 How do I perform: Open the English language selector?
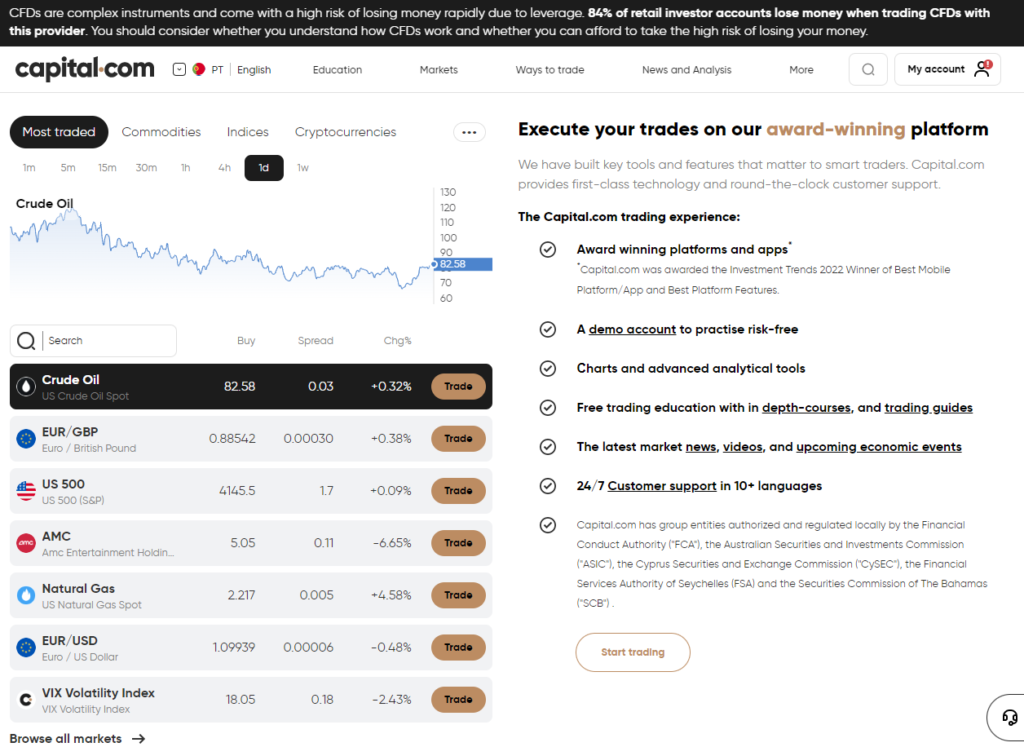pos(254,69)
